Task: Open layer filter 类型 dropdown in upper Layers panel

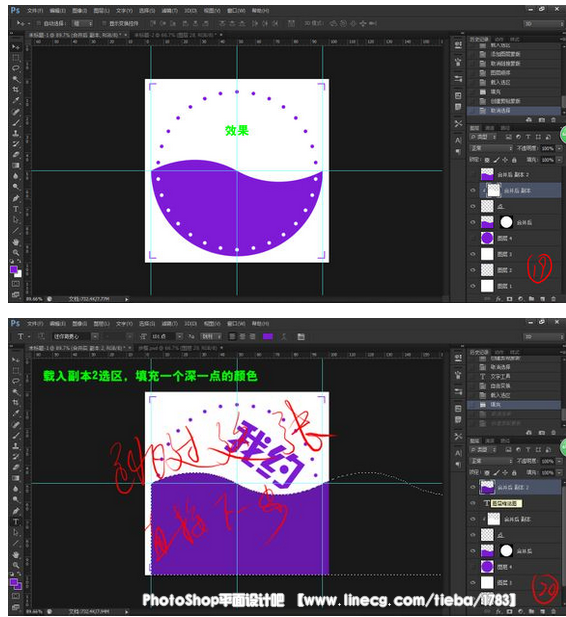Action: (484, 137)
